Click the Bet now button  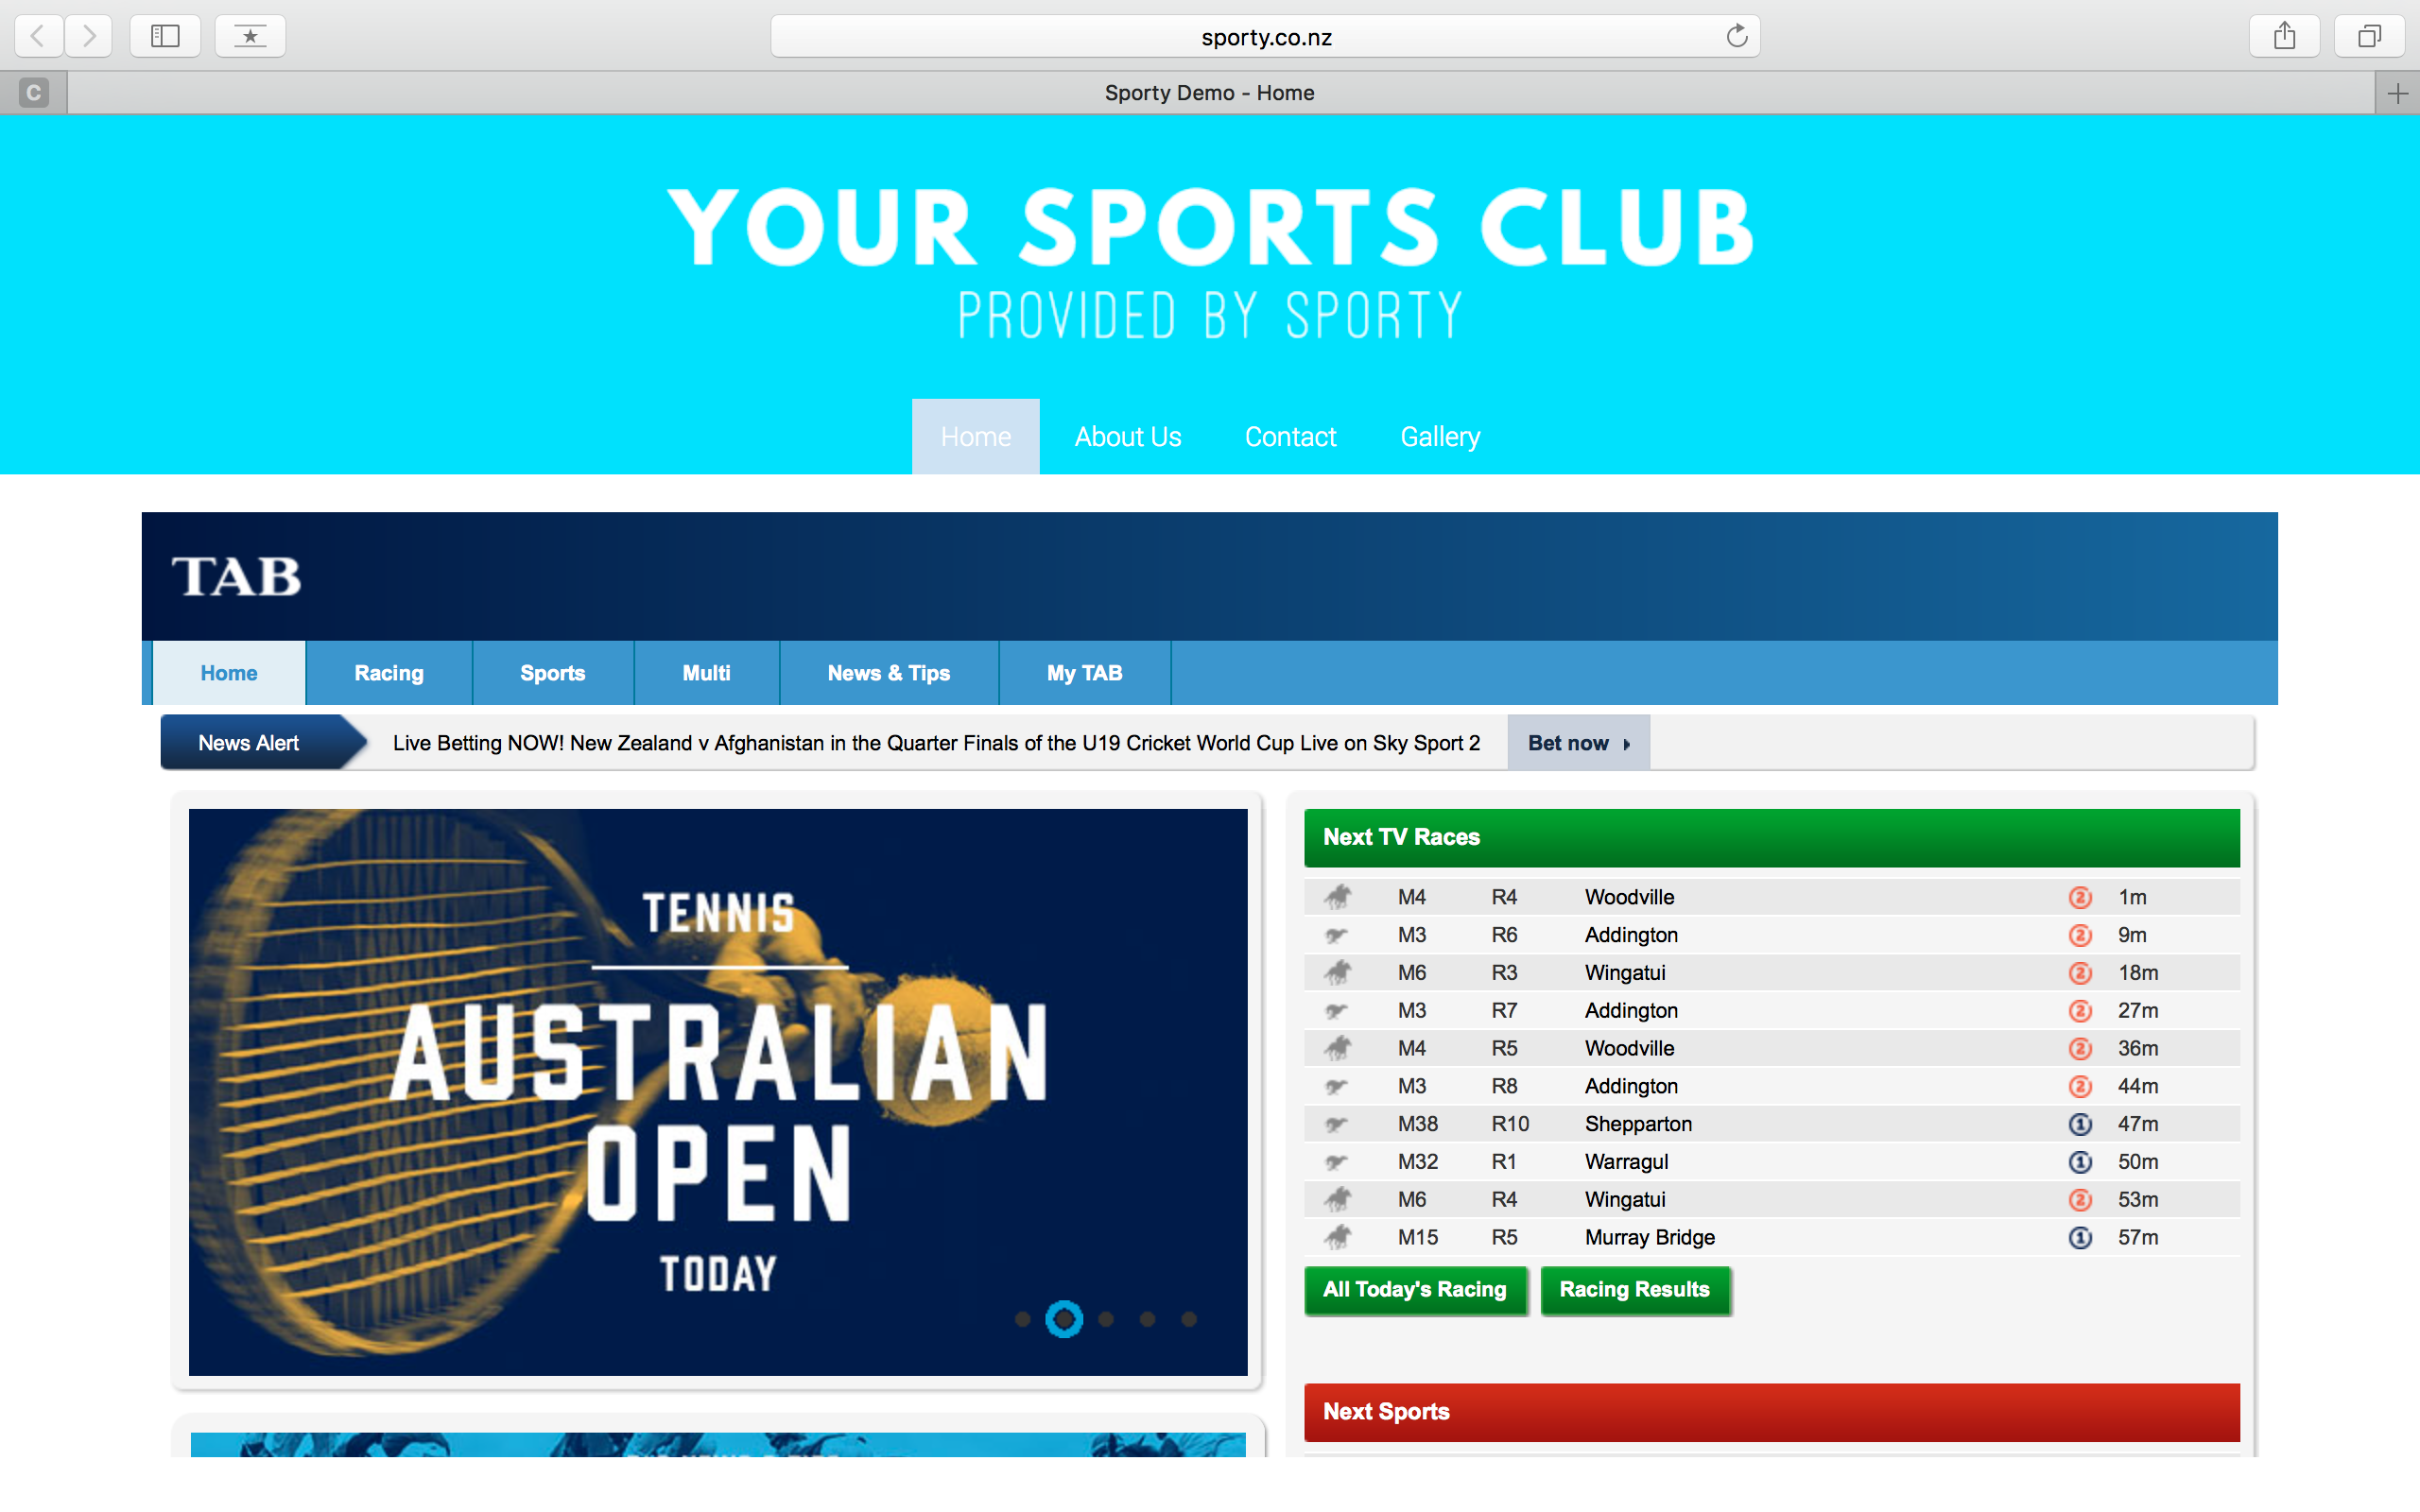pos(1578,743)
